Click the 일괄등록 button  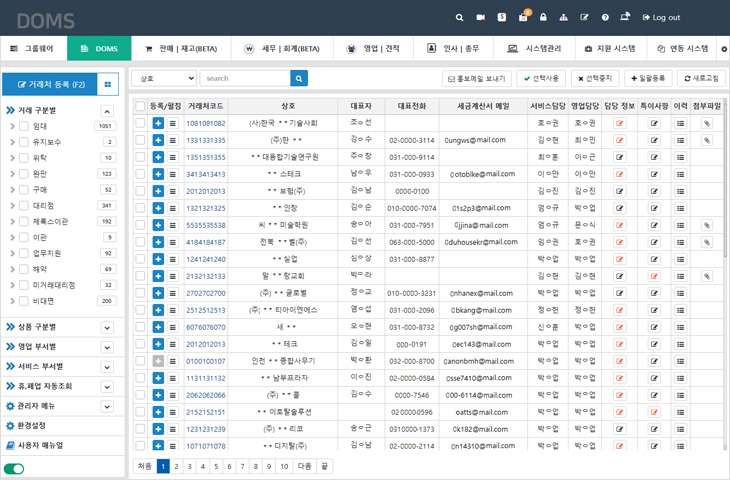tap(648, 79)
